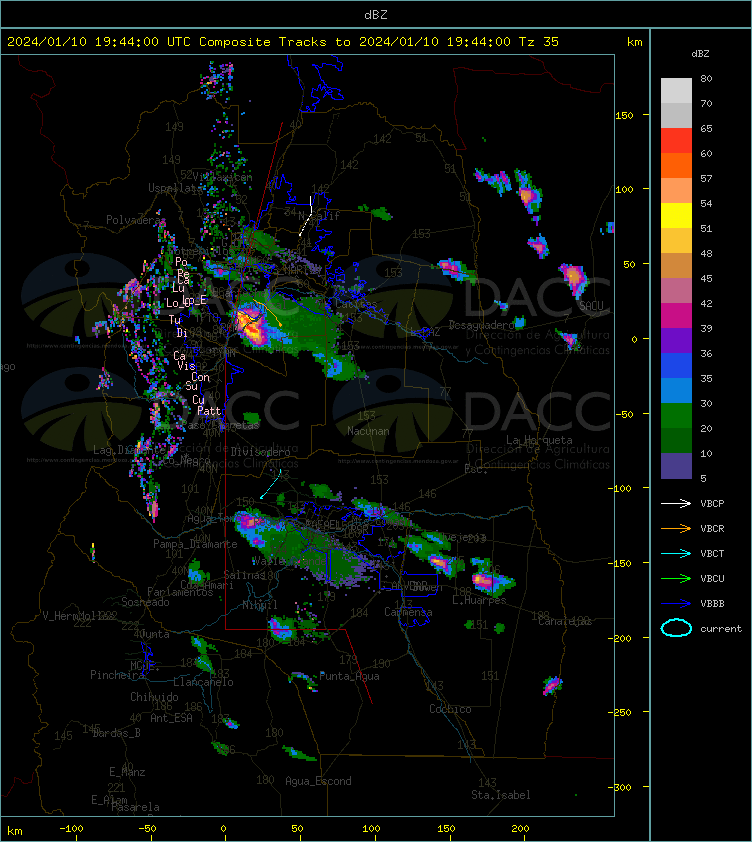Image resolution: width=752 pixels, height=842 pixels.
Task: Click the 'Parlamentos' place label
Action: pyautogui.click(x=180, y=592)
